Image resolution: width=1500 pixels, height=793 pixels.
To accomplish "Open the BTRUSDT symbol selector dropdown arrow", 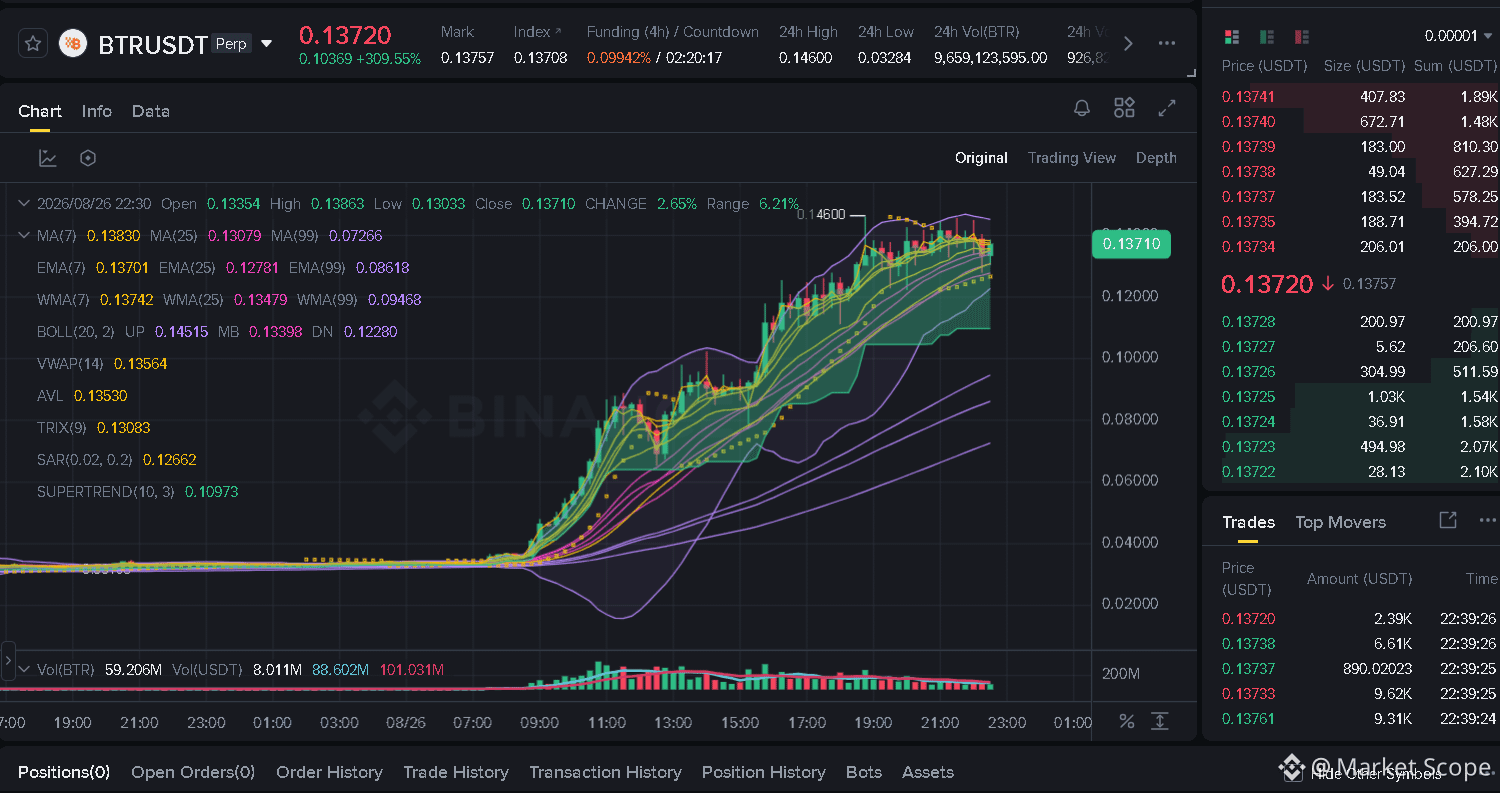I will click(266, 43).
